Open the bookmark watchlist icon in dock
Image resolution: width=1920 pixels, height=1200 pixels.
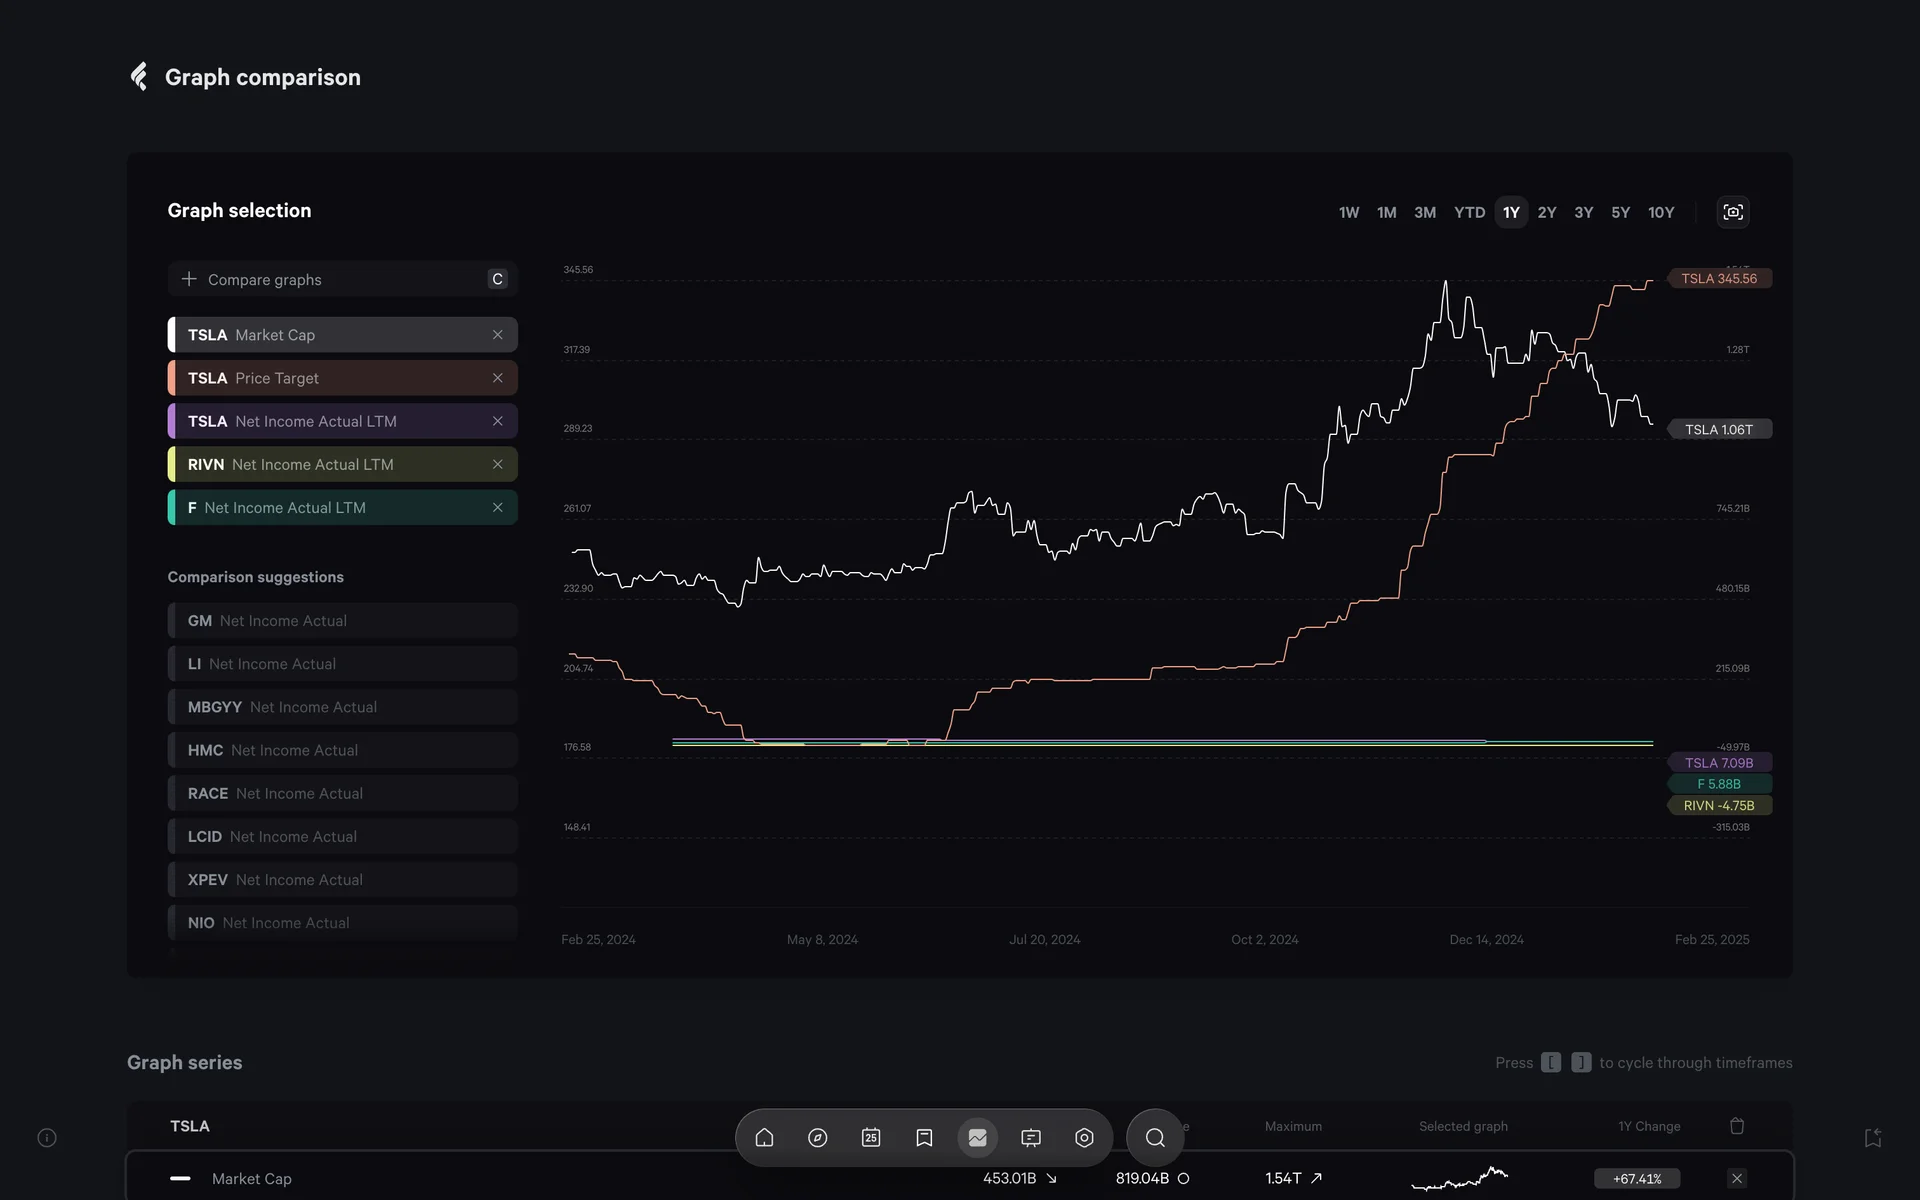point(924,1138)
